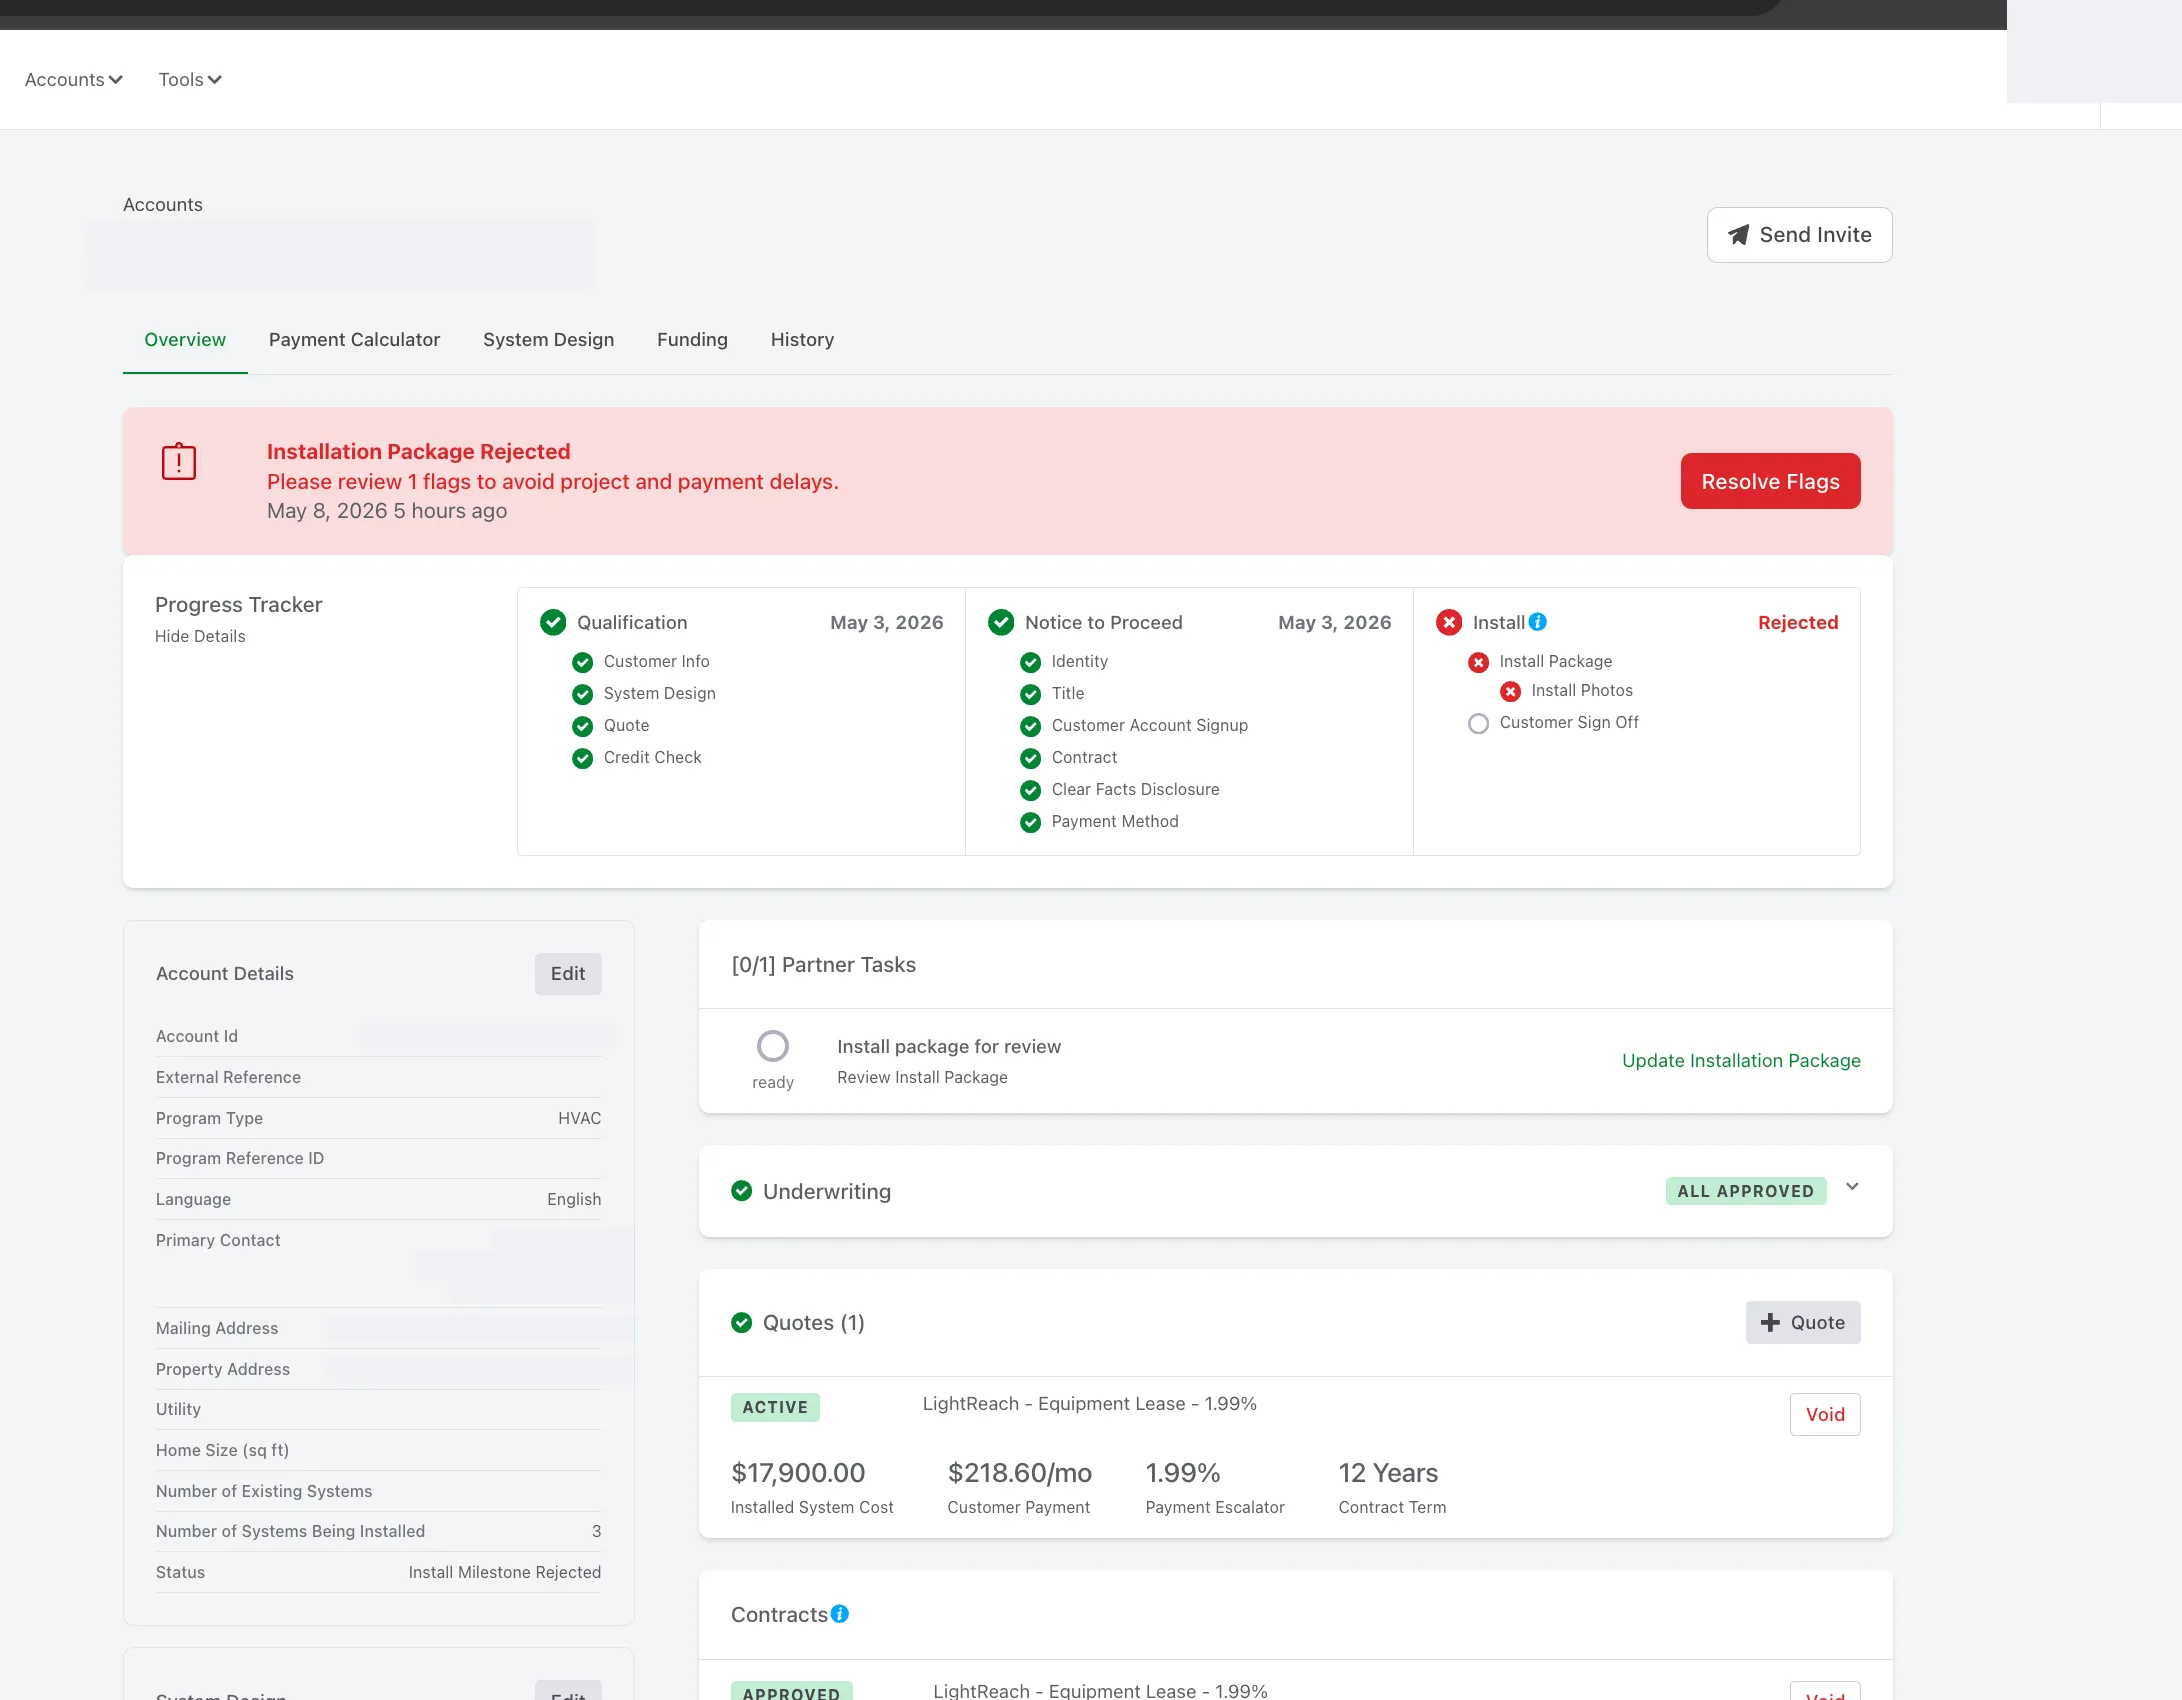This screenshot has width=2182, height=1700.
Task: Click the paper plane icon in Send Invite
Action: 1739,235
